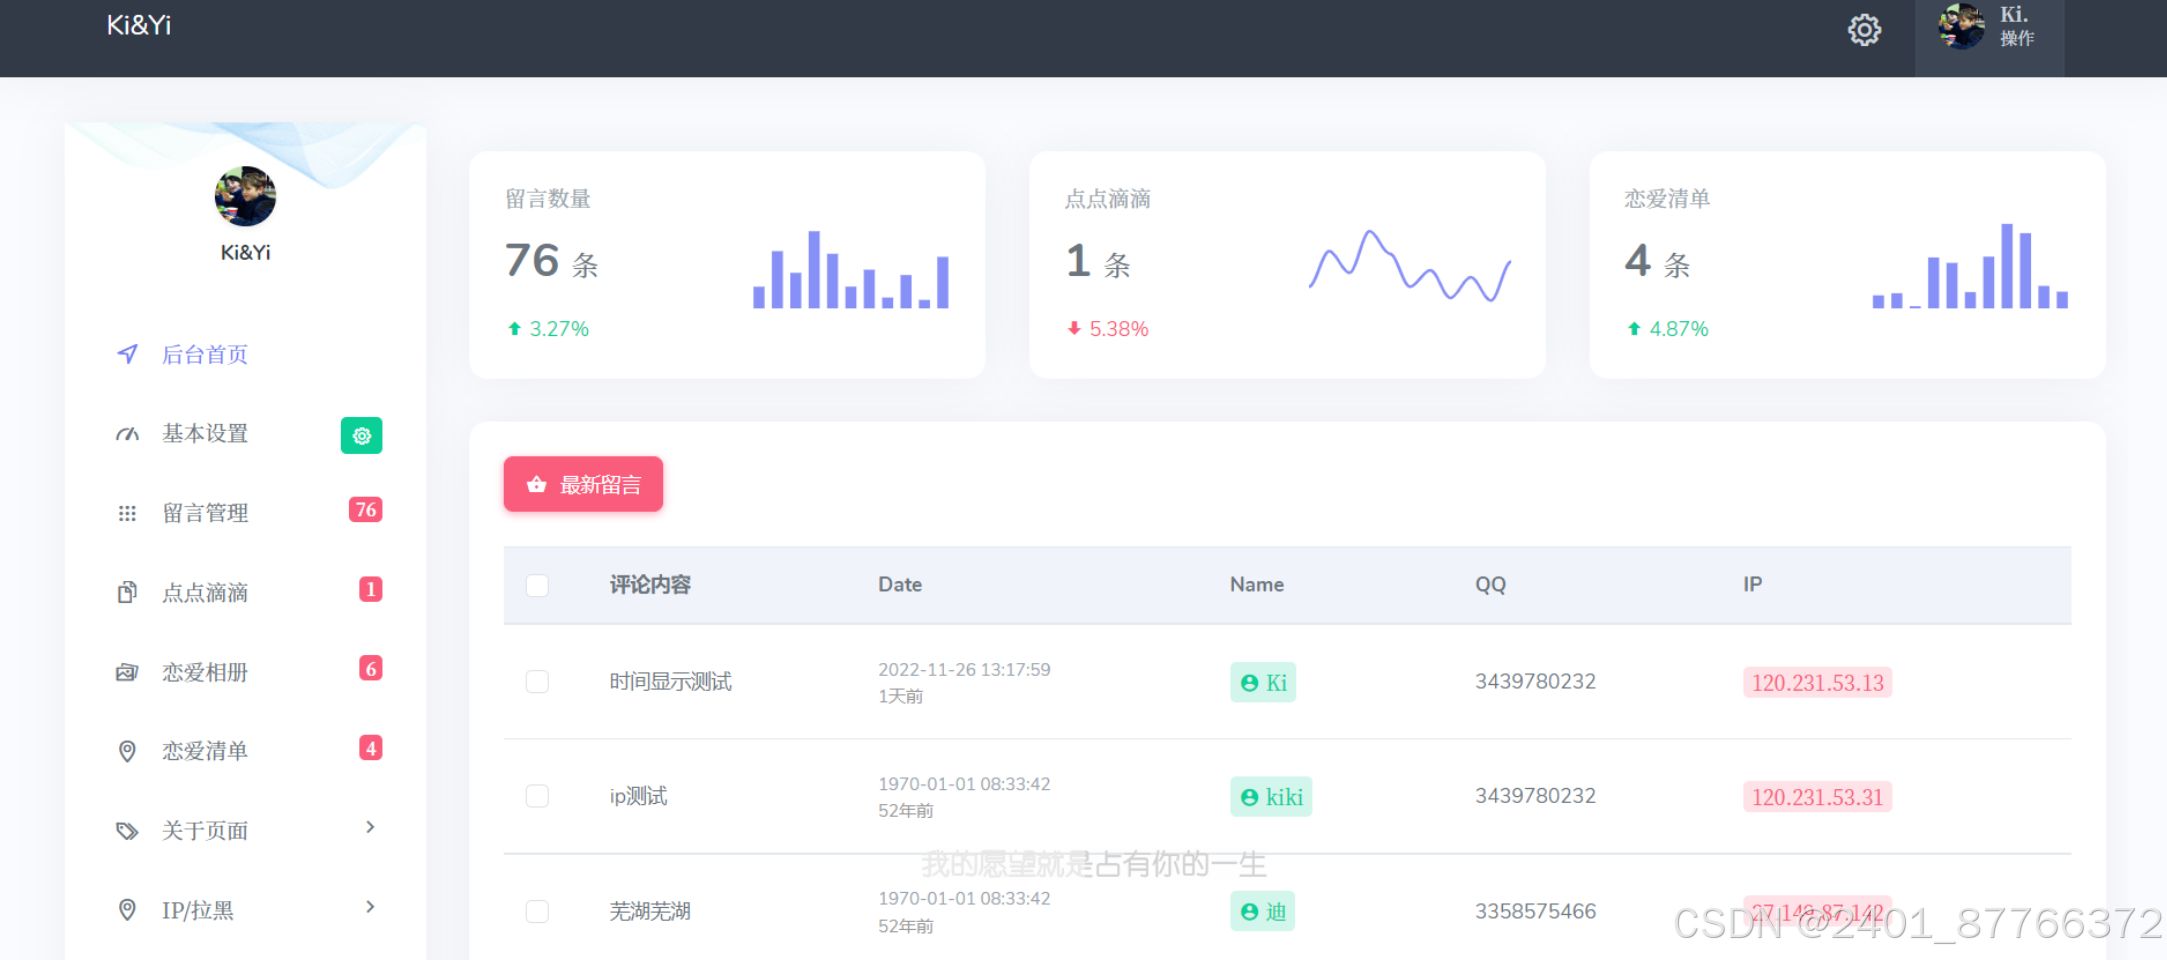Image resolution: width=2167 pixels, height=960 pixels.
Task: Click the location pin icon next to 恋爱清单
Action: point(127,751)
